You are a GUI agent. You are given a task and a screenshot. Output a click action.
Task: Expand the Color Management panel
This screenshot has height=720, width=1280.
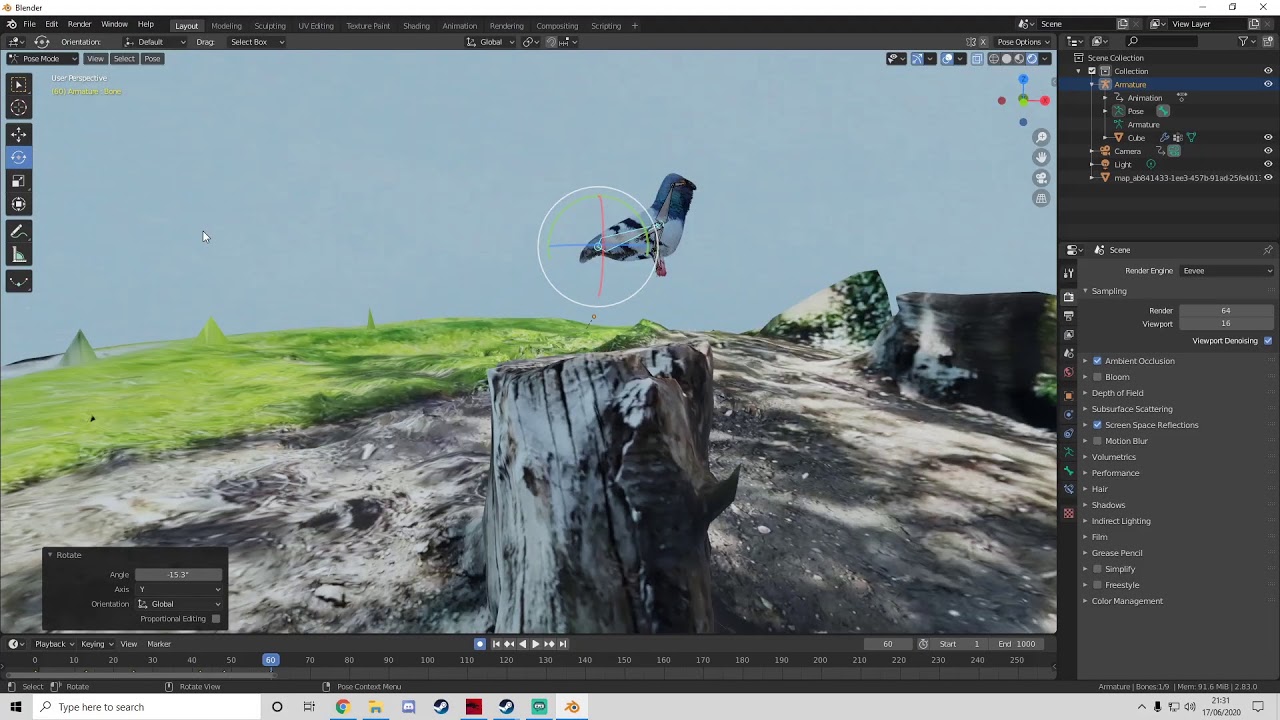1127,601
